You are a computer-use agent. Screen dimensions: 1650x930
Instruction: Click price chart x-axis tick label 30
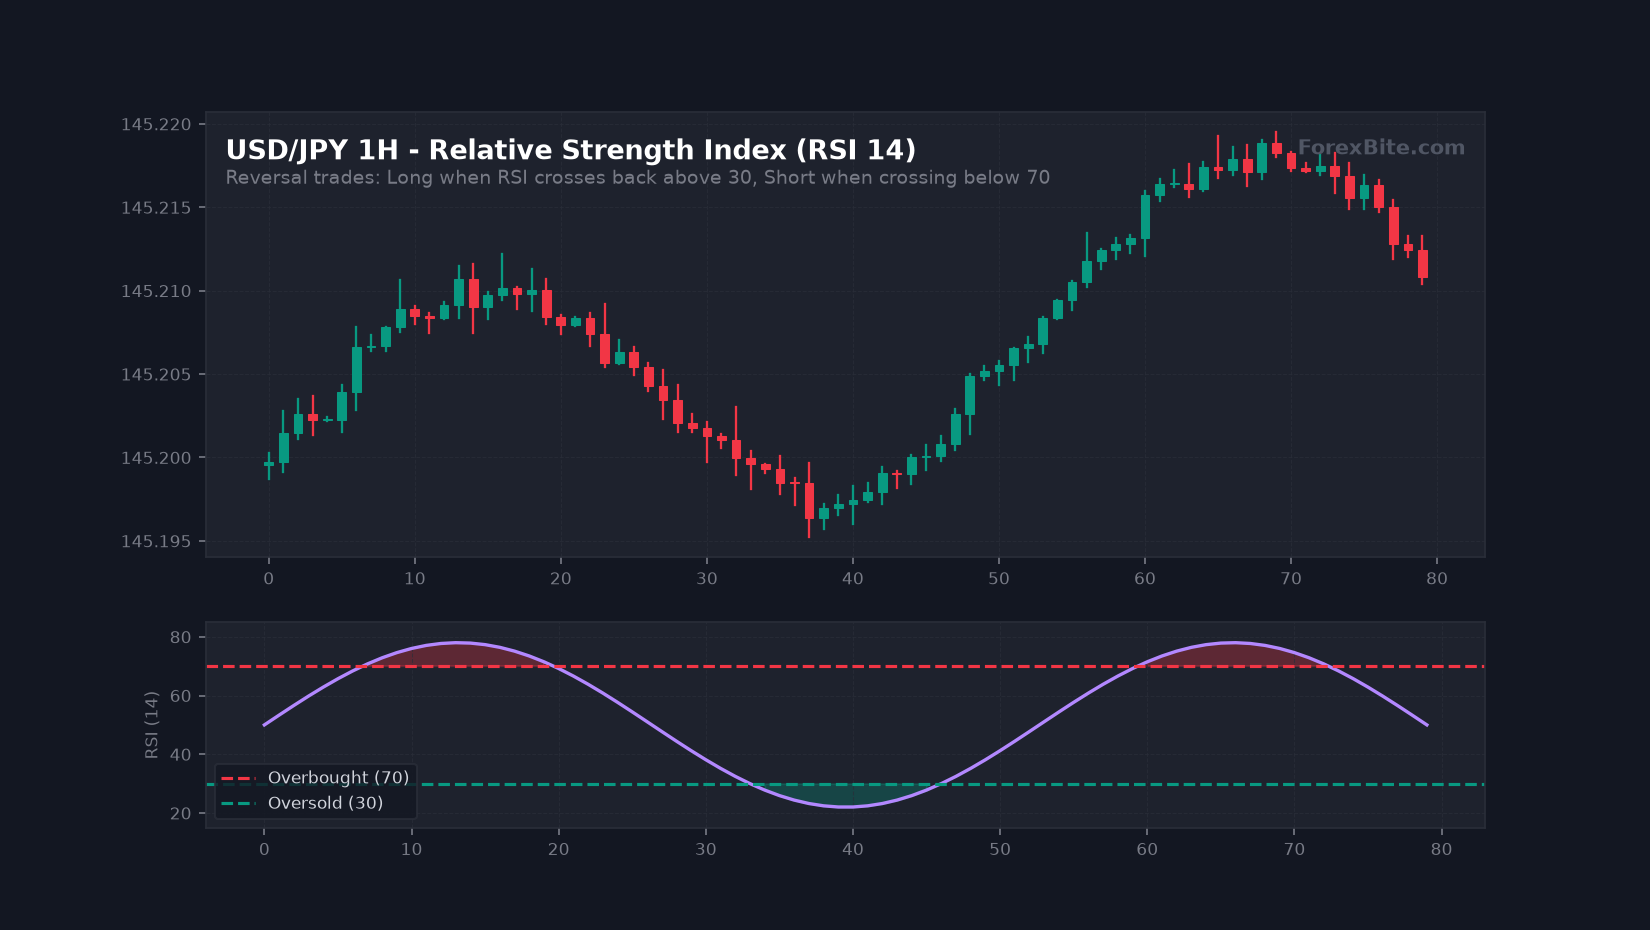[707, 579]
